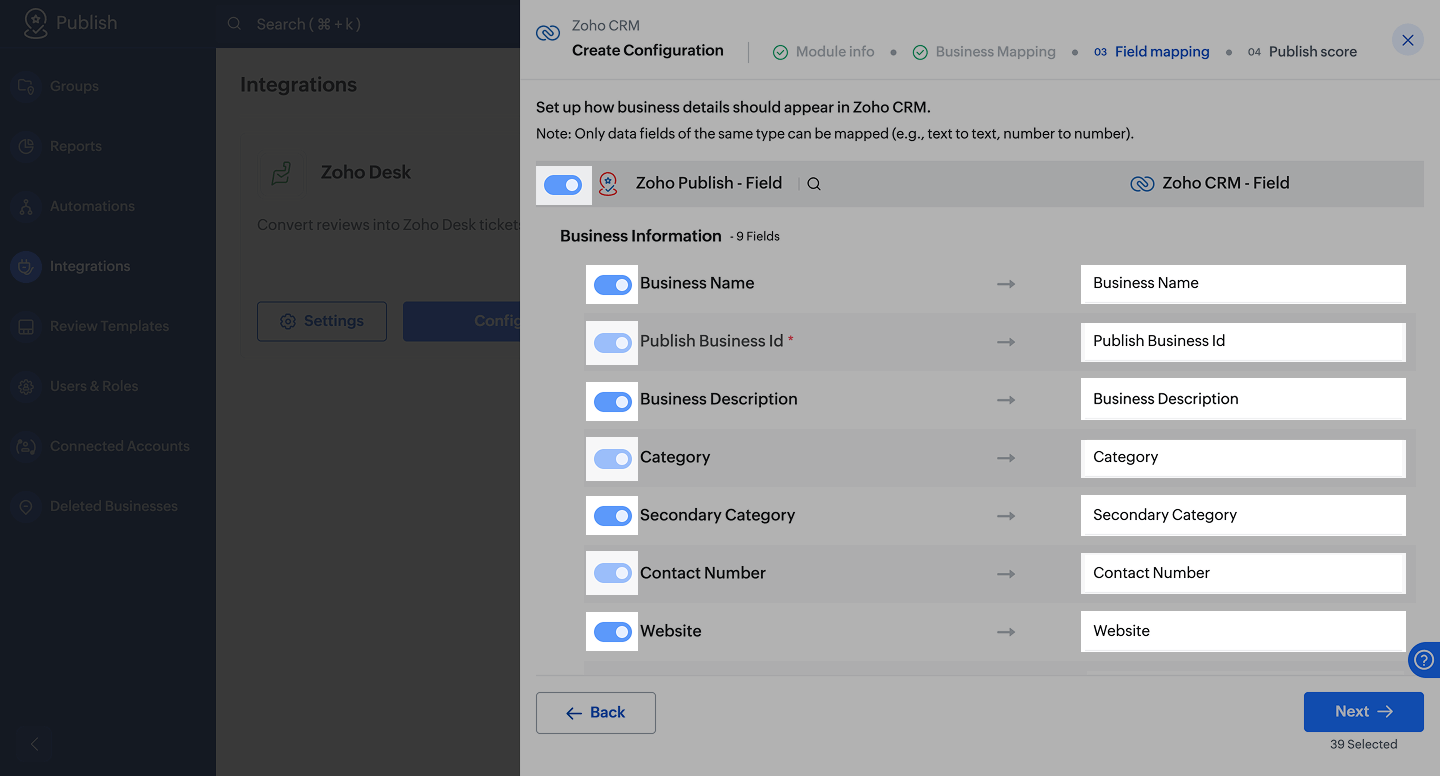Image resolution: width=1440 pixels, height=776 pixels.
Task: Open the Secondary Category CRM field dropdown
Action: click(x=1242, y=515)
